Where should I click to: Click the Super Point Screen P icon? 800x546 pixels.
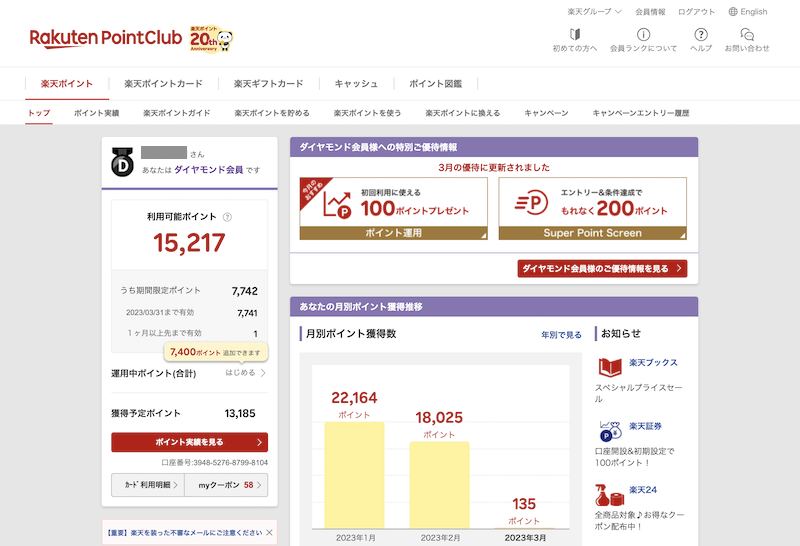[531, 203]
